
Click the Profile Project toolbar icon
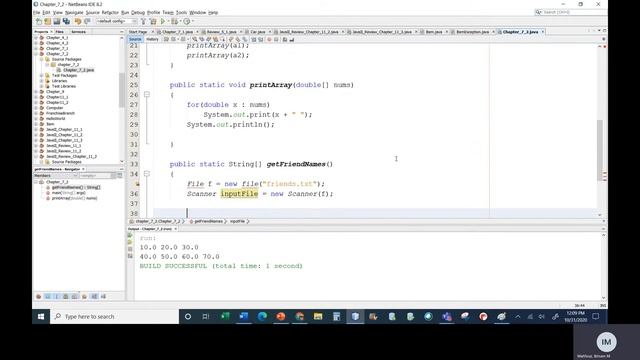coord(187,21)
